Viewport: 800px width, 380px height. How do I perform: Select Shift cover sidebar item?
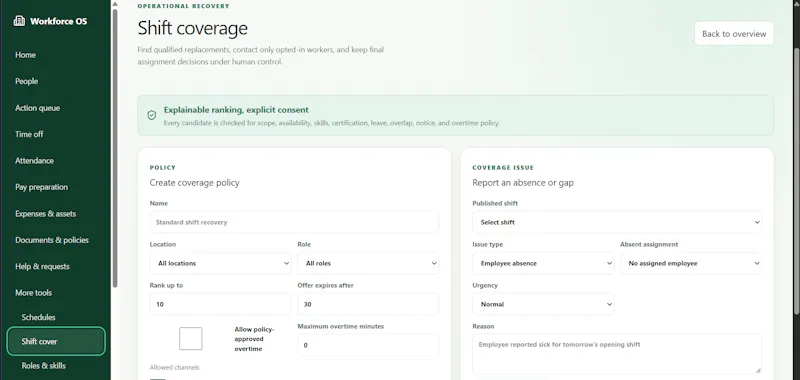56,341
